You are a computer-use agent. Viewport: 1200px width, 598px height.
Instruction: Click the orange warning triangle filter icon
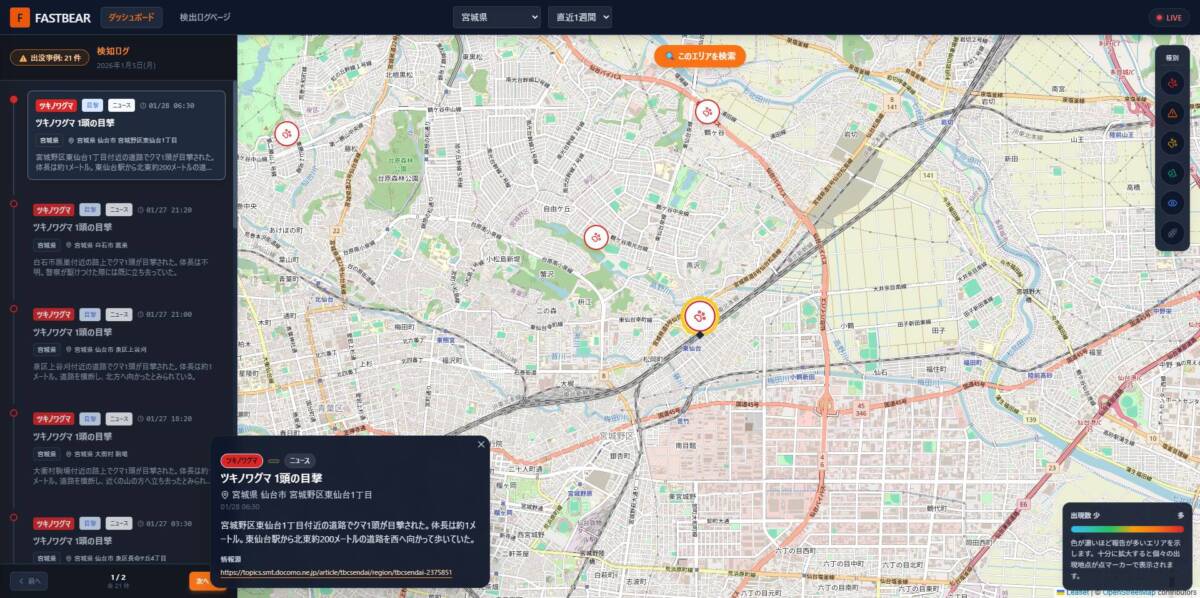click(x=1174, y=112)
